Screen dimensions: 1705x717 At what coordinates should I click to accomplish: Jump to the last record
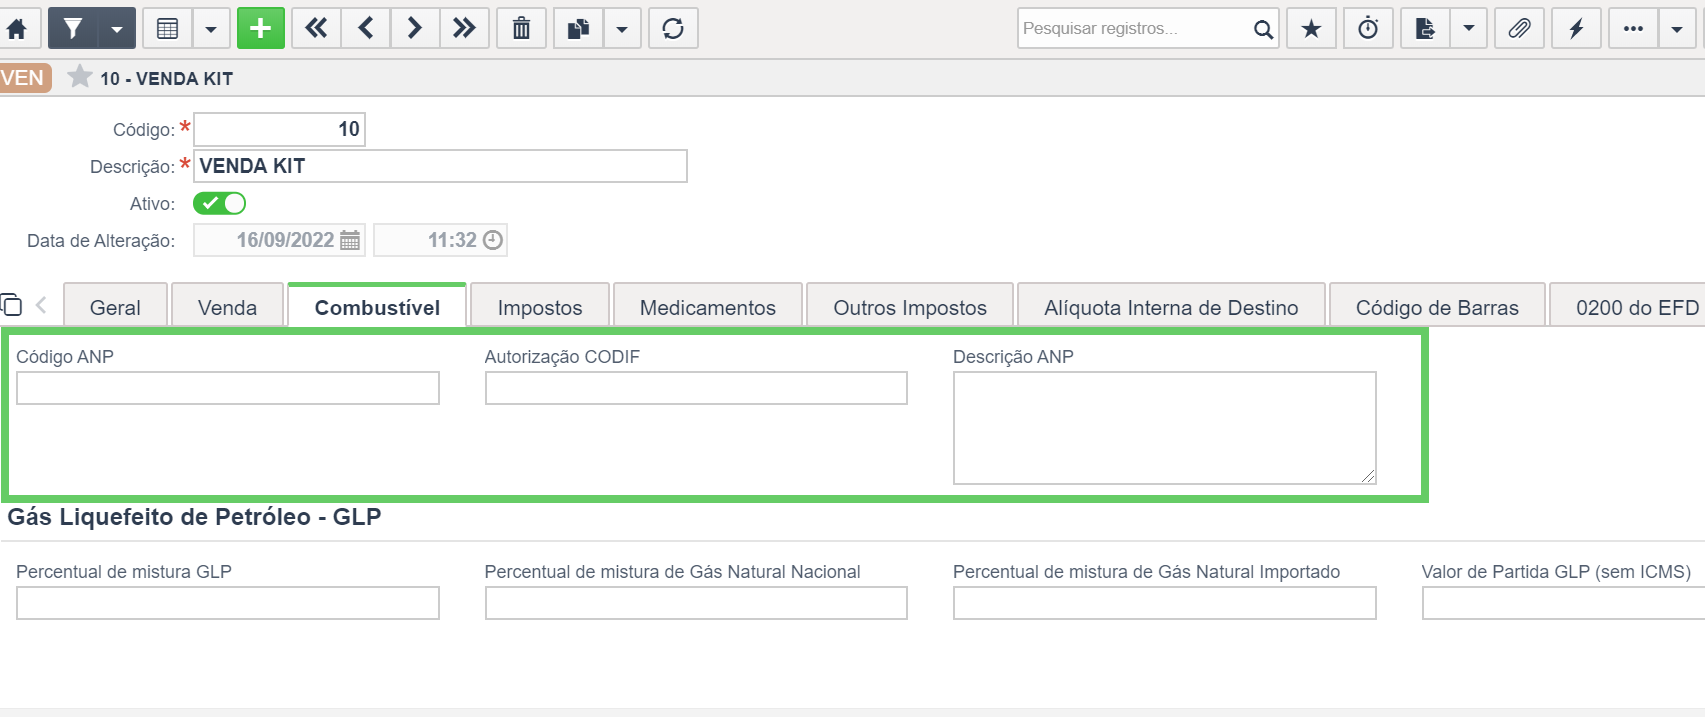[x=464, y=28]
